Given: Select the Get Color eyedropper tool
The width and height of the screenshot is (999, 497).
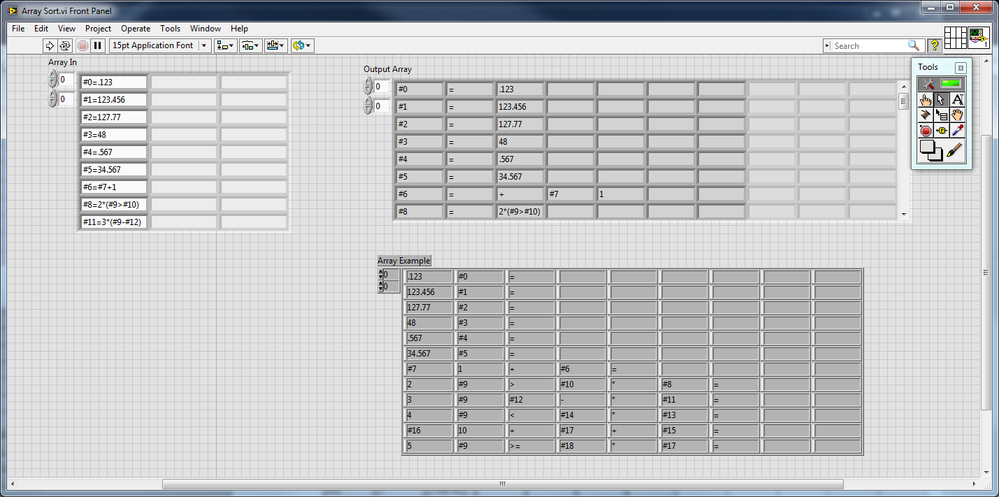Looking at the screenshot, I should (x=958, y=131).
